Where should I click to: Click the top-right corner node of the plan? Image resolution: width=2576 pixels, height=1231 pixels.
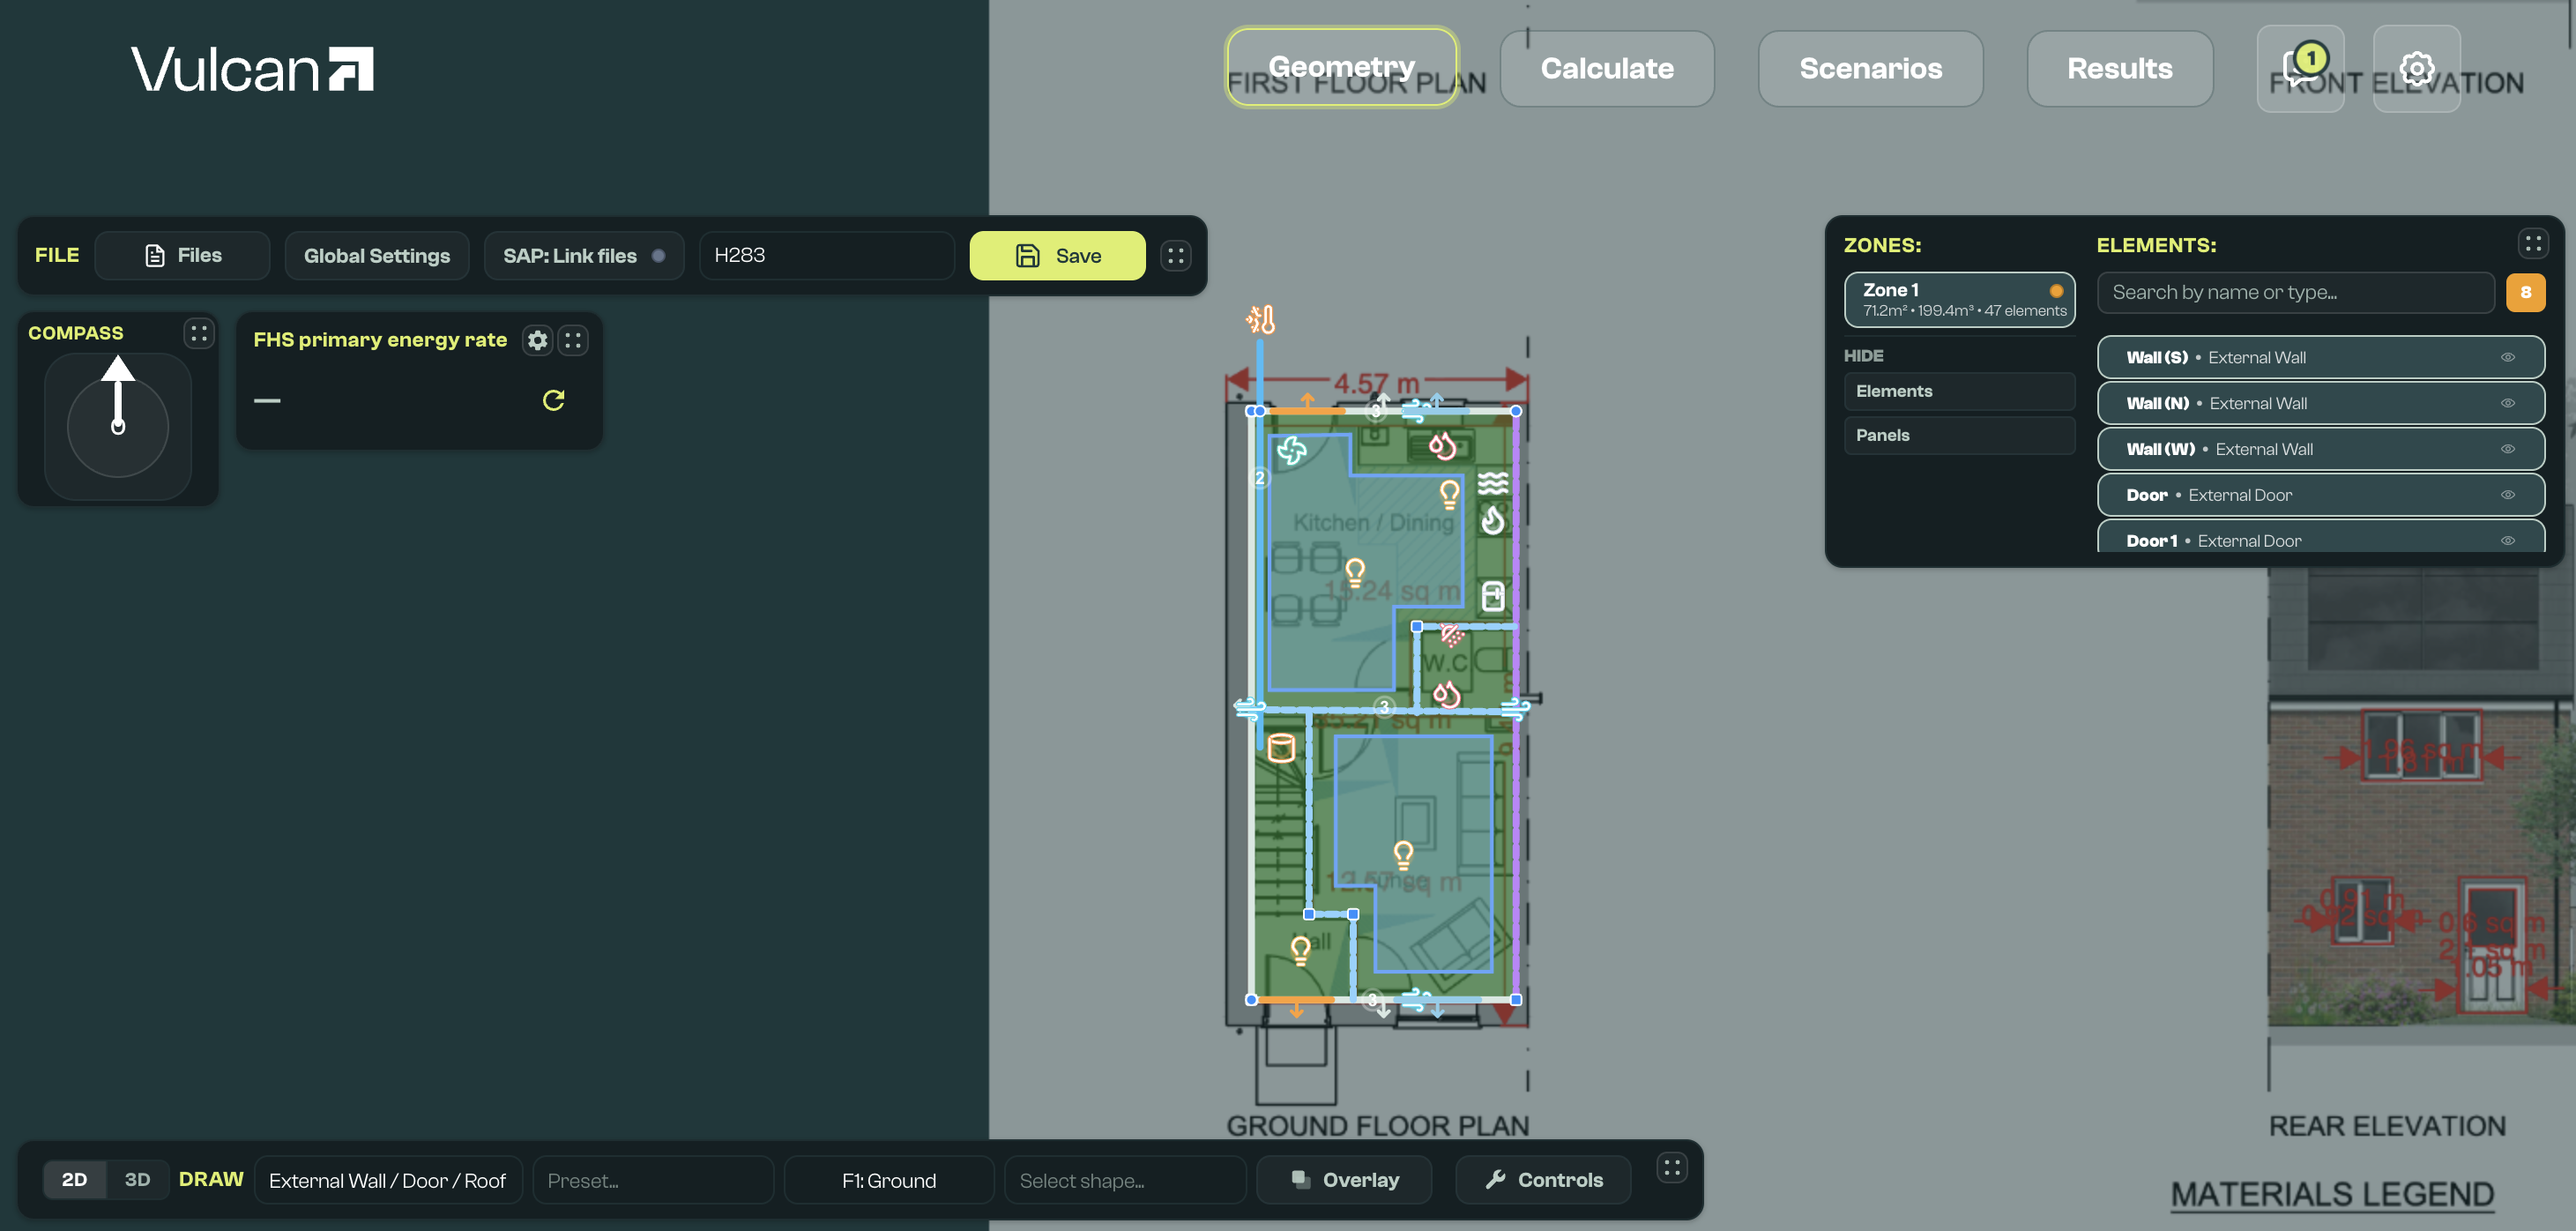(x=1516, y=411)
